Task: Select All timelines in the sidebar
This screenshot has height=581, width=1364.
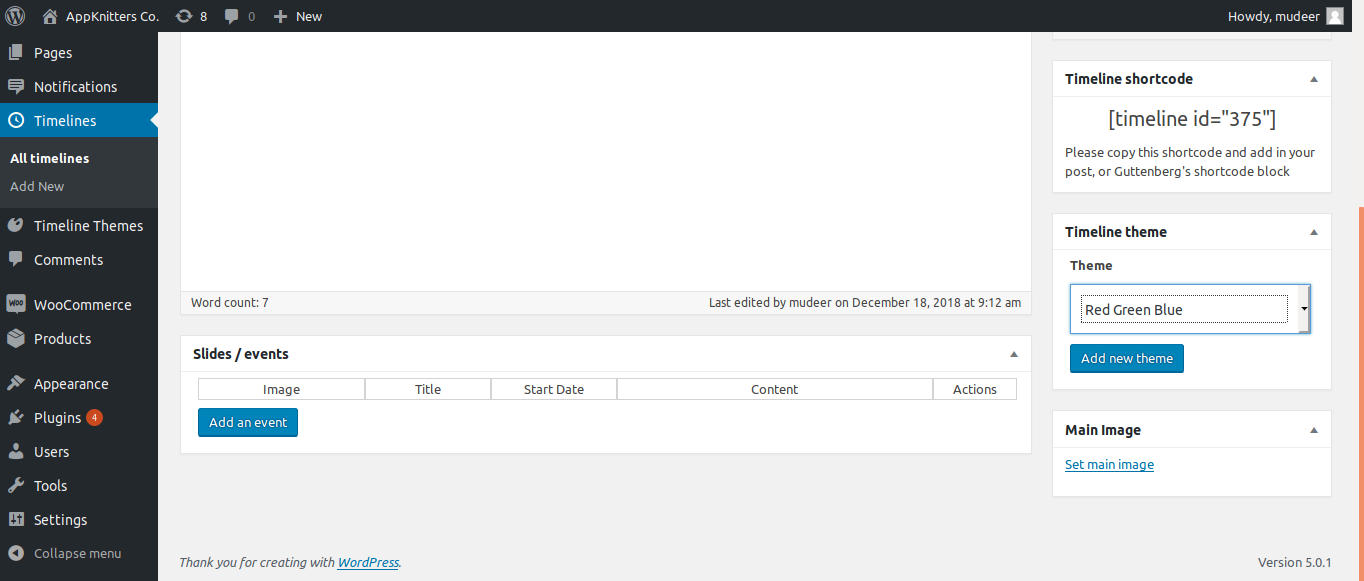Action: tap(48, 157)
